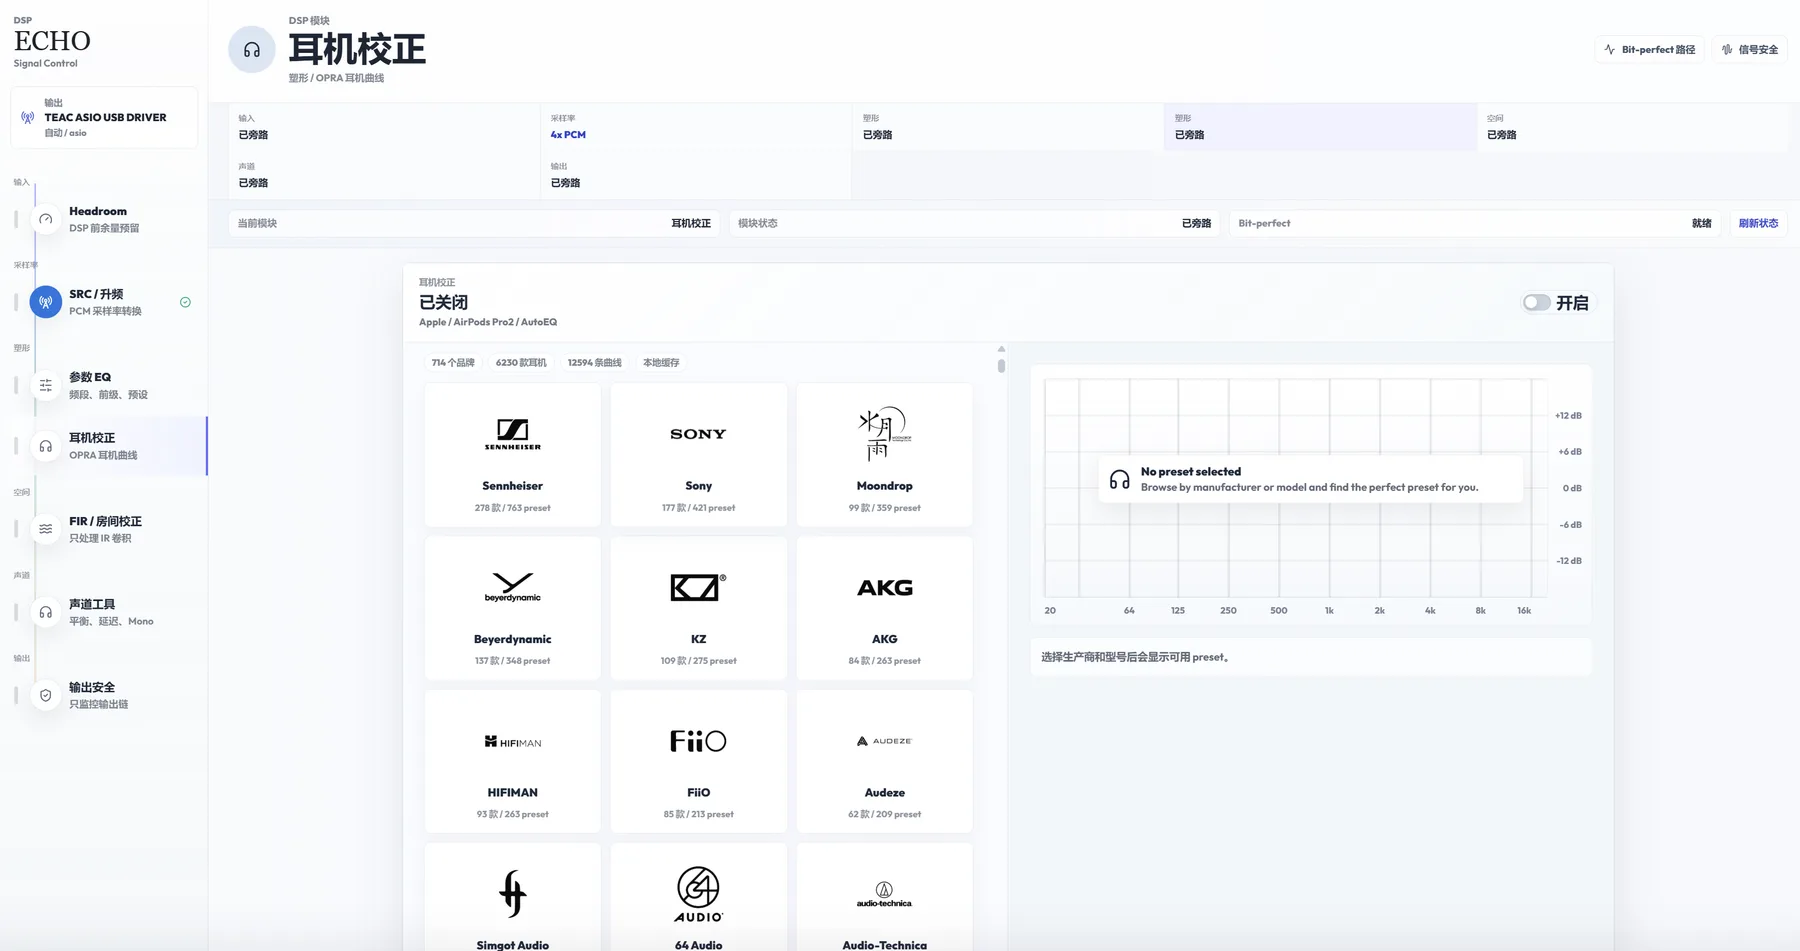Click the 12594 条曲线 chip
Viewport: 1800px width, 951px height.
pos(595,363)
